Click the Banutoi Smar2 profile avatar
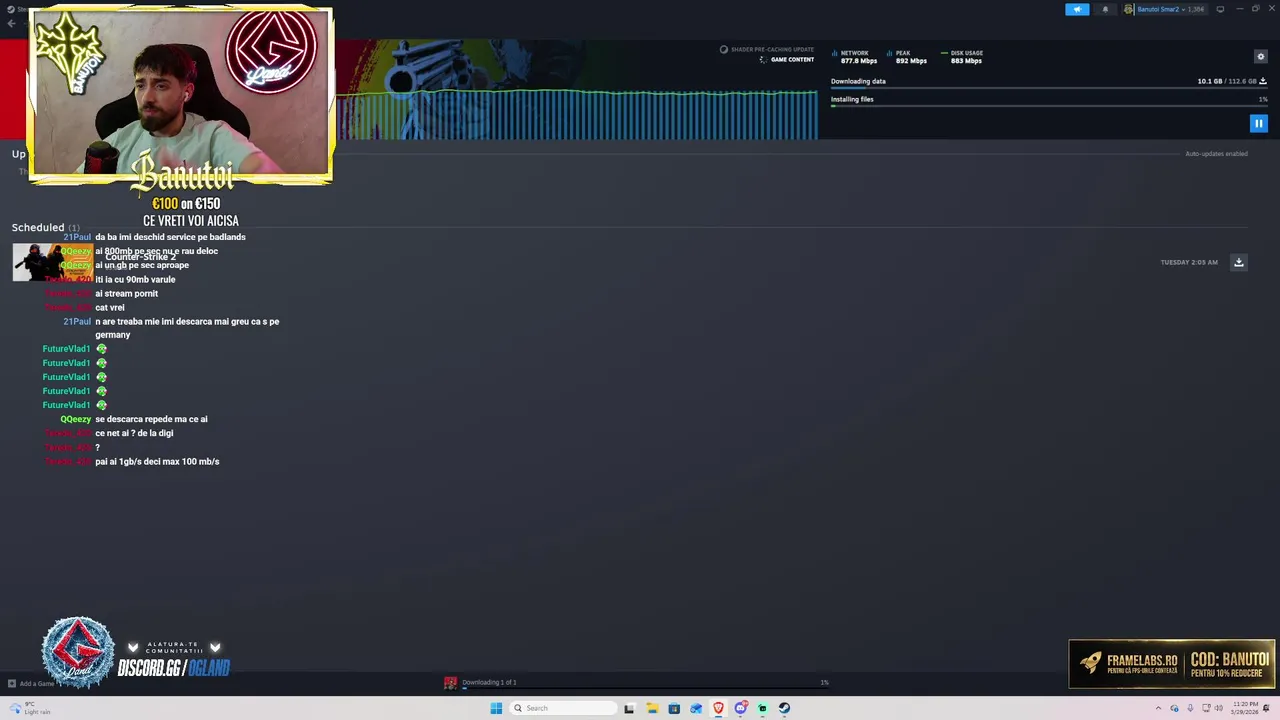Image resolution: width=1280 pixels, height=720 pixels. pyautogui.click(x=1129, y=9)
